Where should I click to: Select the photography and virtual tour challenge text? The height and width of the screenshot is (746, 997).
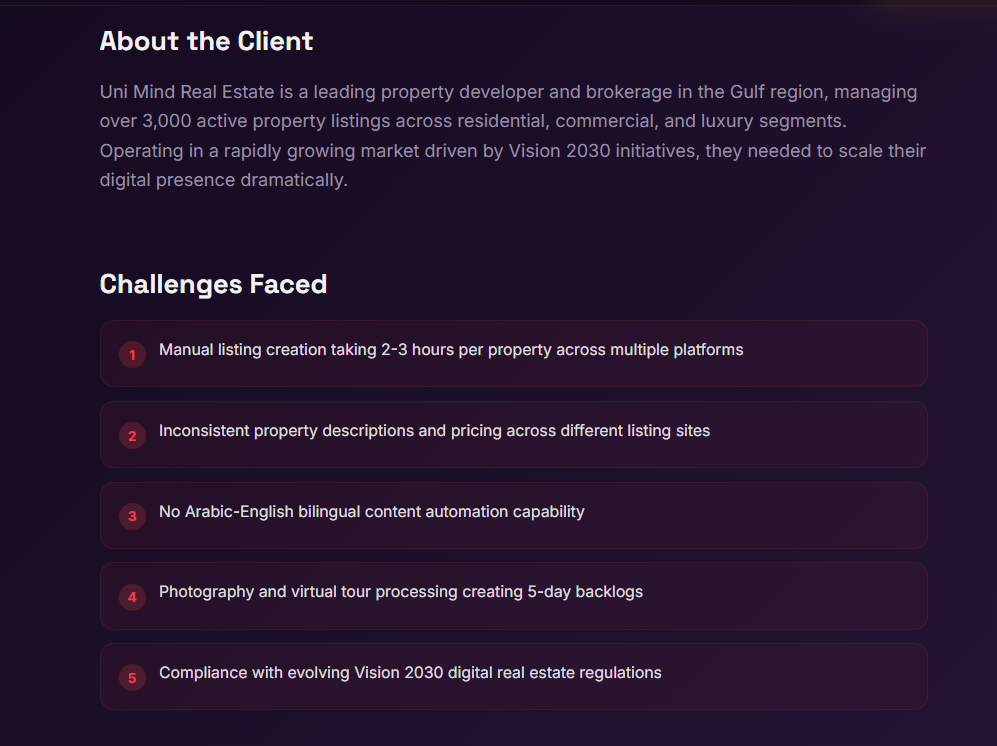pos(400,592)
